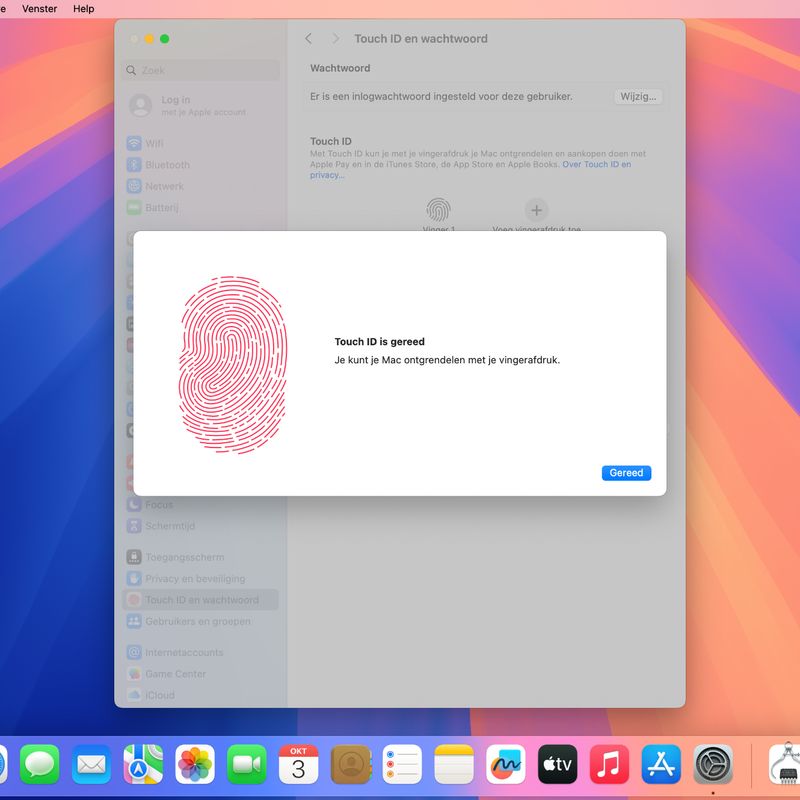Launch Maps from the dock
Screen dimensions: 800x800
pos(143,765)
